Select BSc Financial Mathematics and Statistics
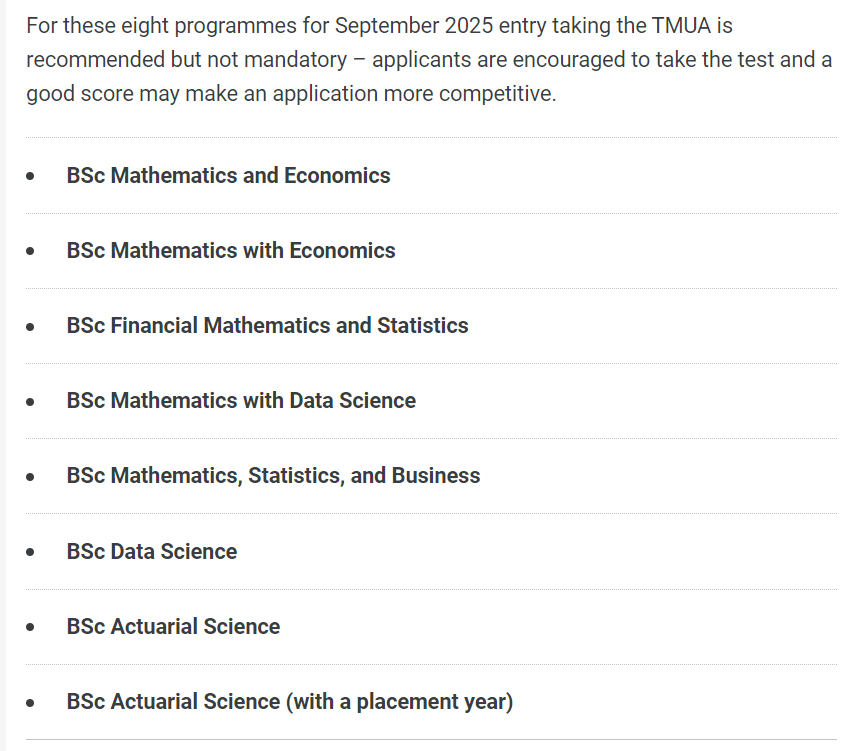 tap(267, 326)
